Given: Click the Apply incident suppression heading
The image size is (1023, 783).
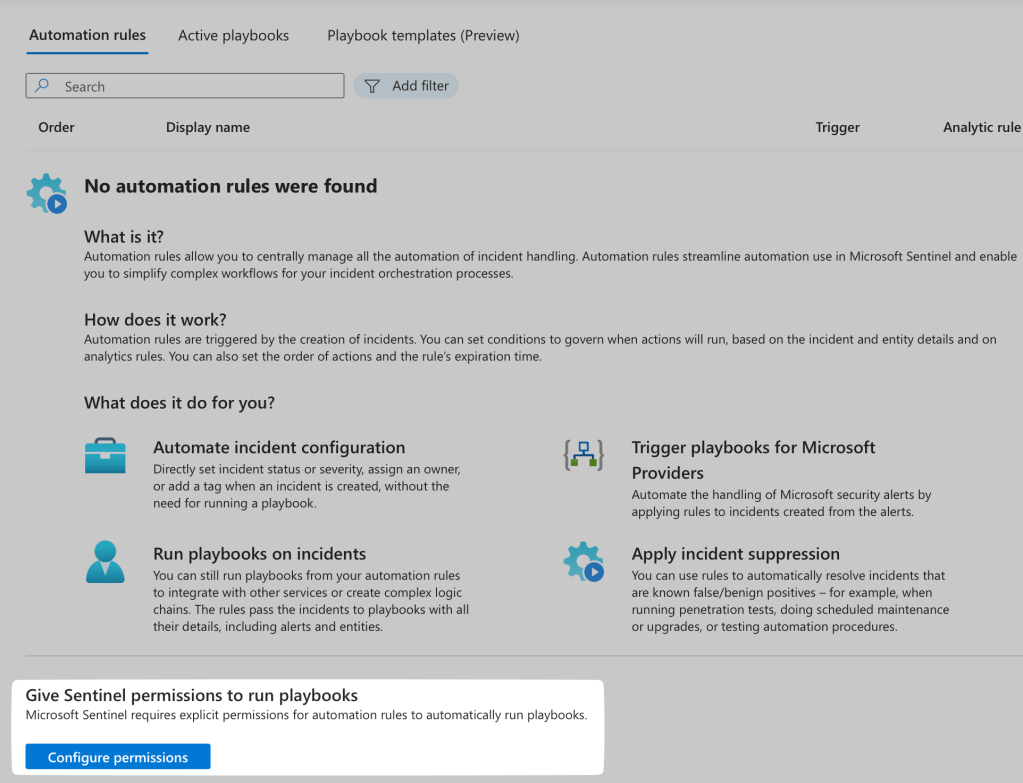Looking at the screenshot, I should click(x=735, y=554).
